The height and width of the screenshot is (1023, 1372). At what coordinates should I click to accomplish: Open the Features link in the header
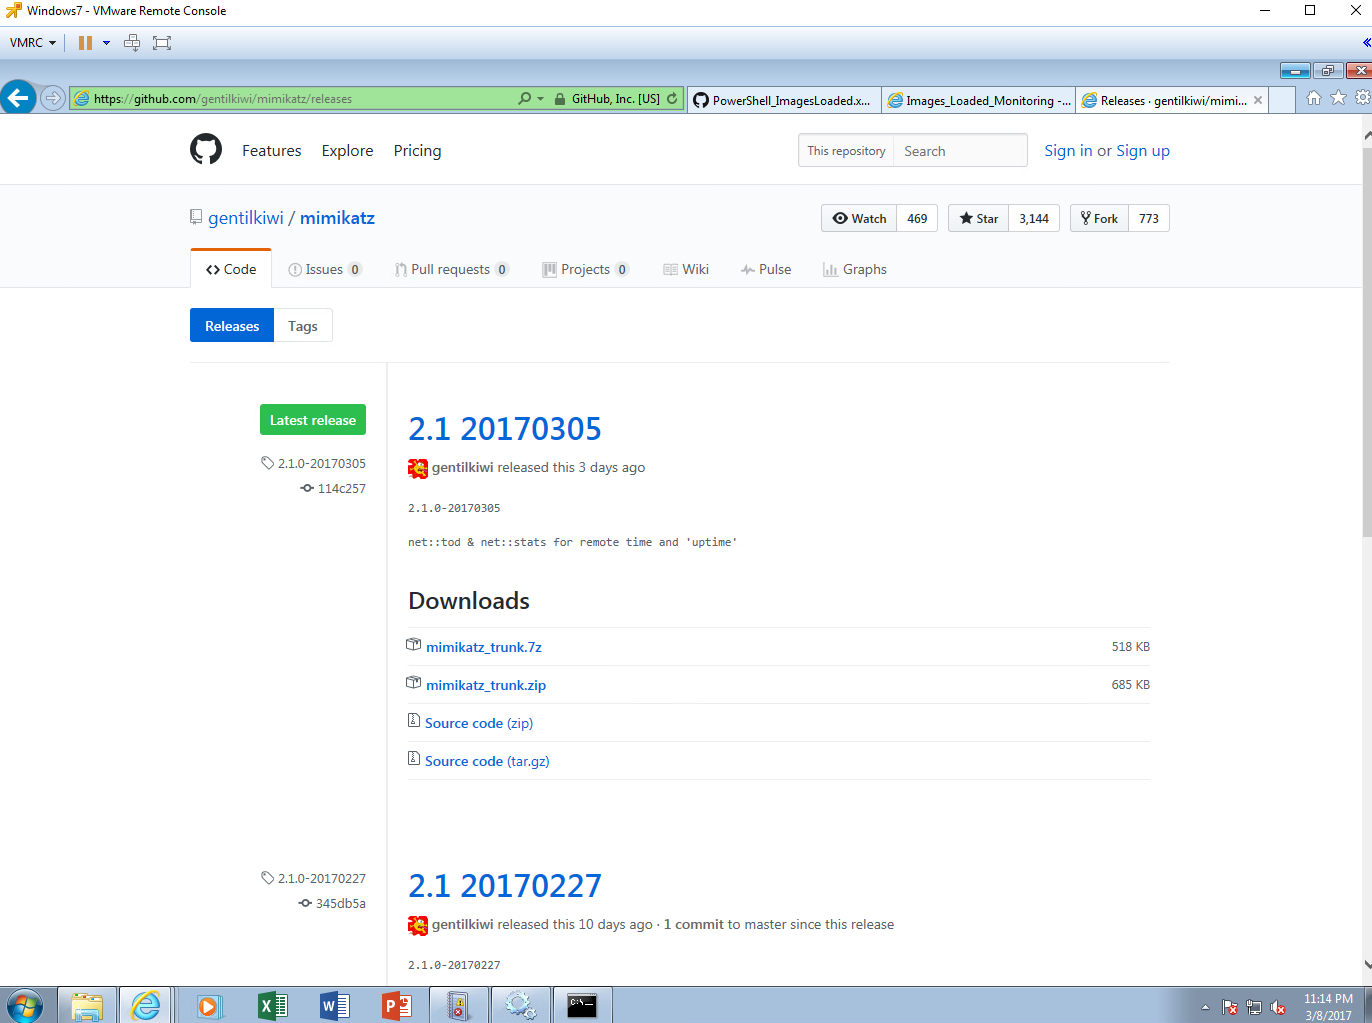pos(272,150)
